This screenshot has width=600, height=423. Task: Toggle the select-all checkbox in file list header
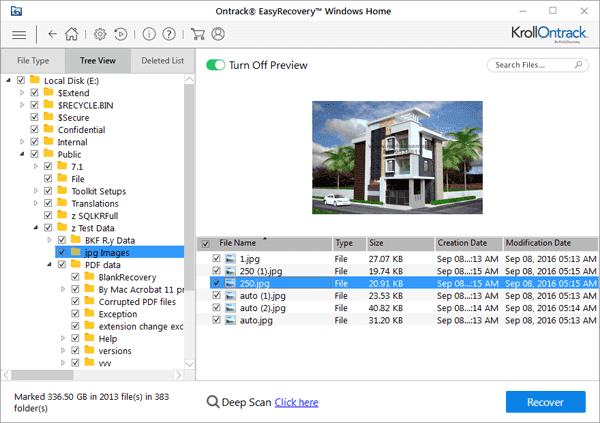coord(205,243)
